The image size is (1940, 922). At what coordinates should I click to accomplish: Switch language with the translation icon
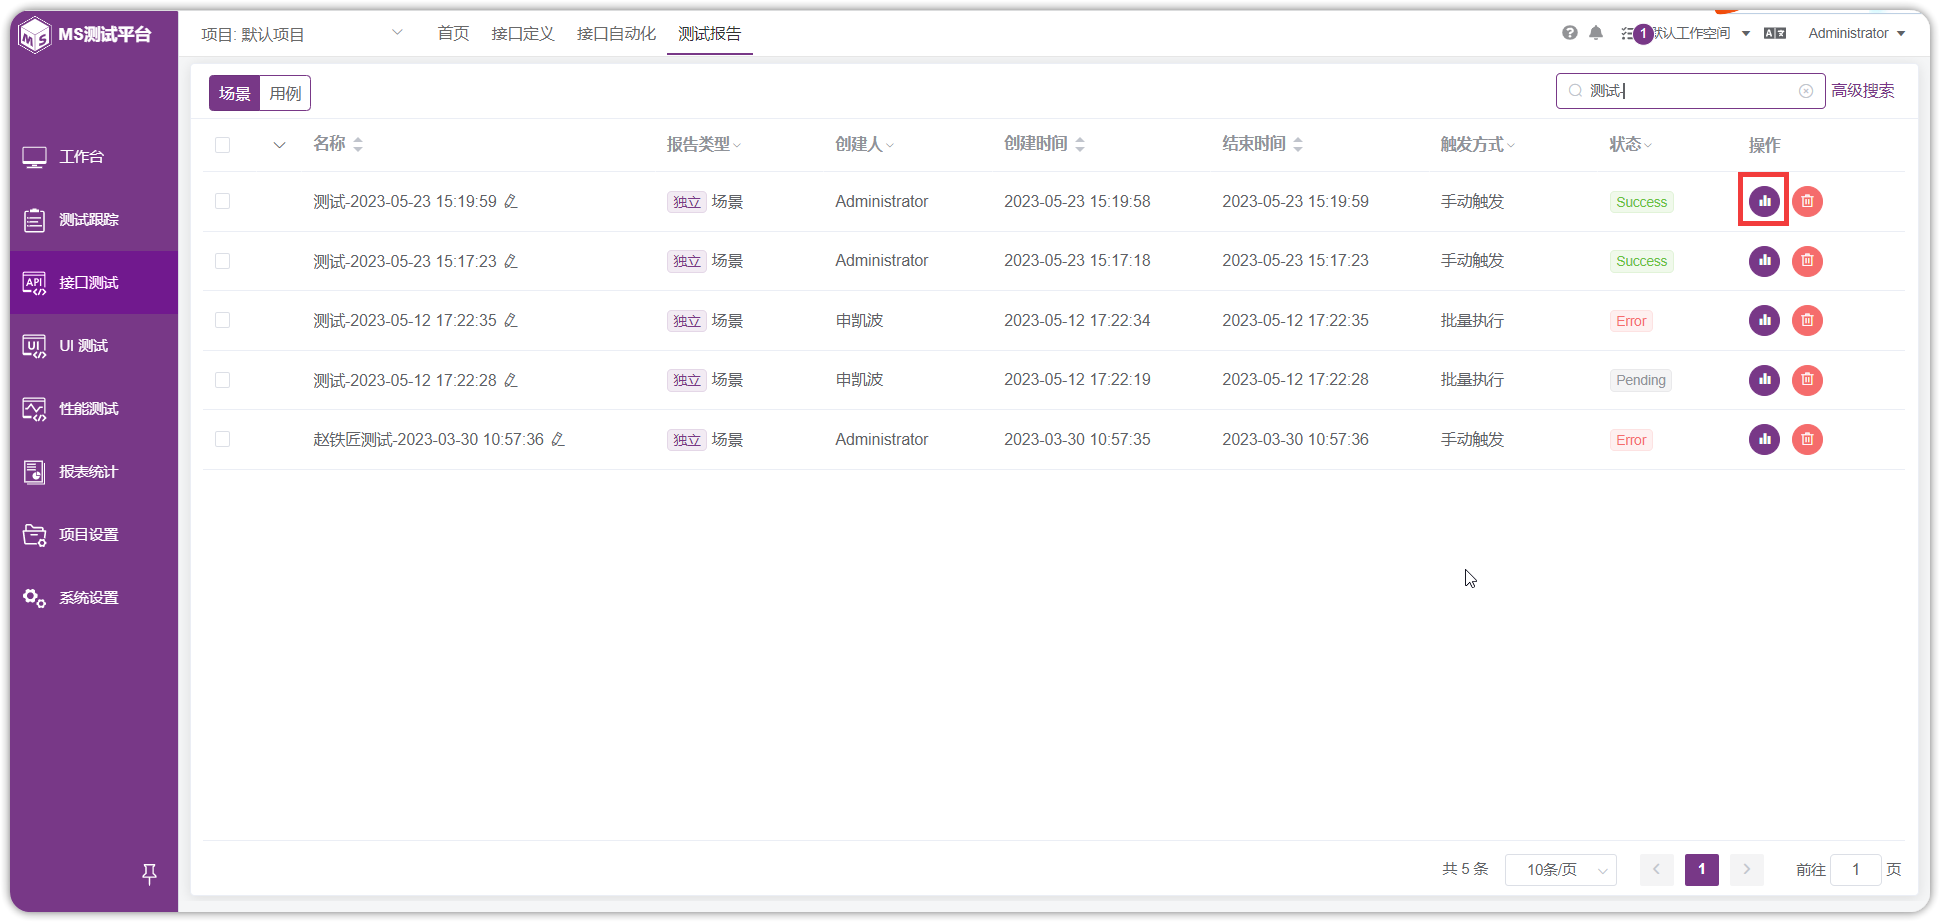click(1775, 33)
